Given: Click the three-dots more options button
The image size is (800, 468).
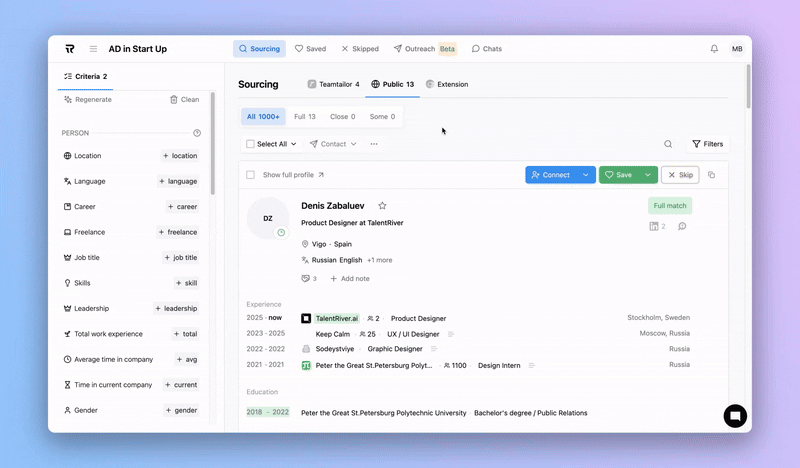Looking at the screenshot, I should coord(374,144).
